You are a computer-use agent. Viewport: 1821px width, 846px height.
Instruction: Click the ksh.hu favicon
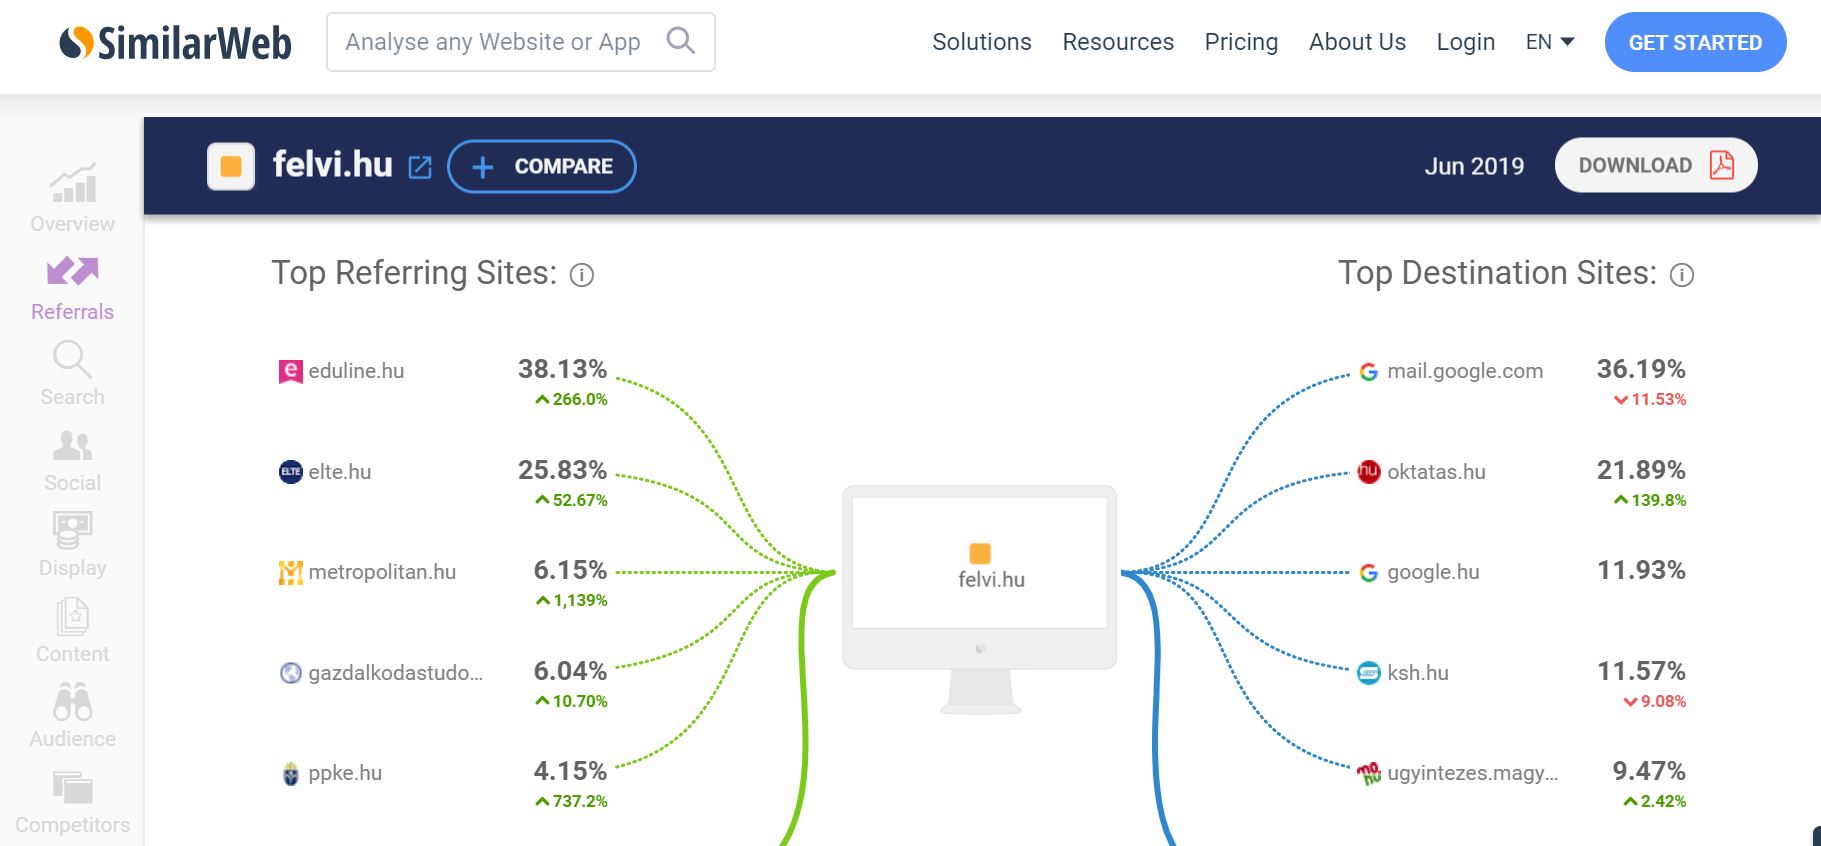(x=1369, y=673)
